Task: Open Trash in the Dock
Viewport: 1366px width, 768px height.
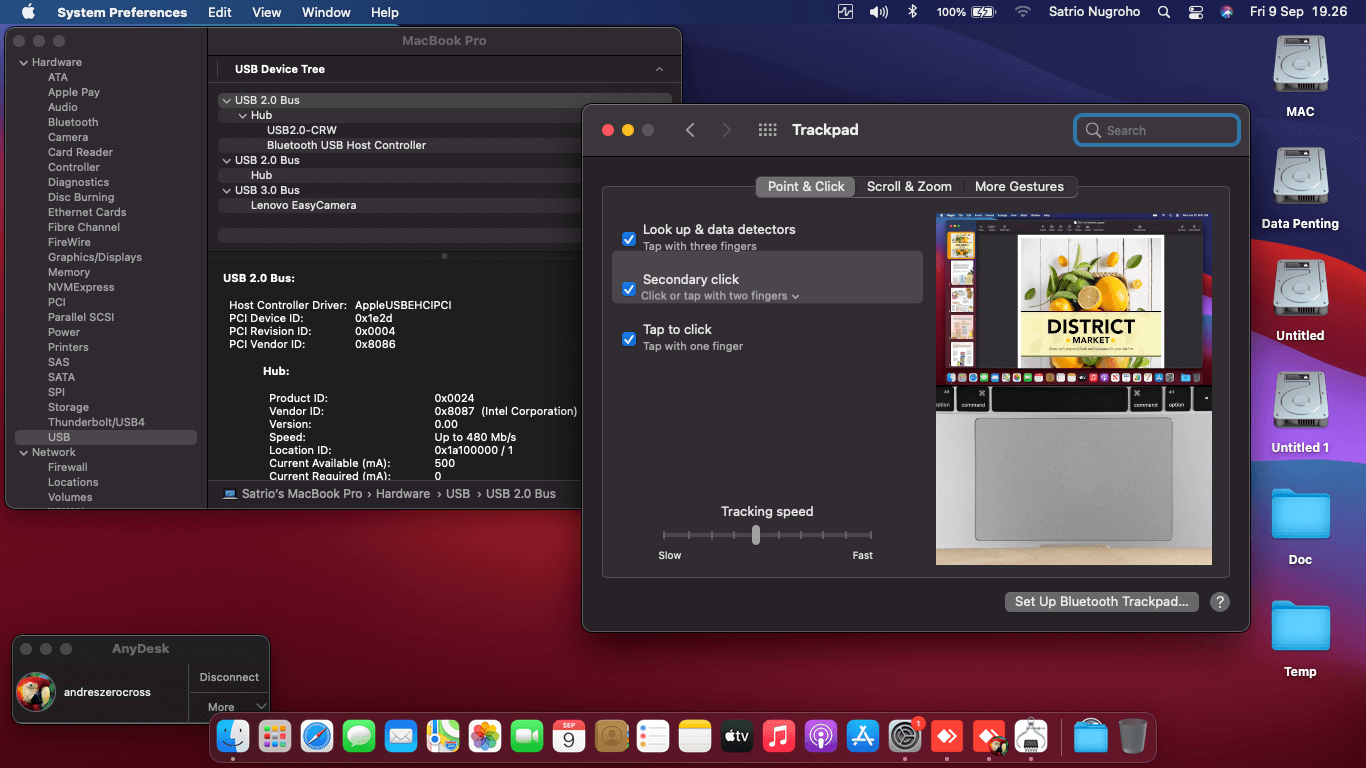Action: 1133,737
